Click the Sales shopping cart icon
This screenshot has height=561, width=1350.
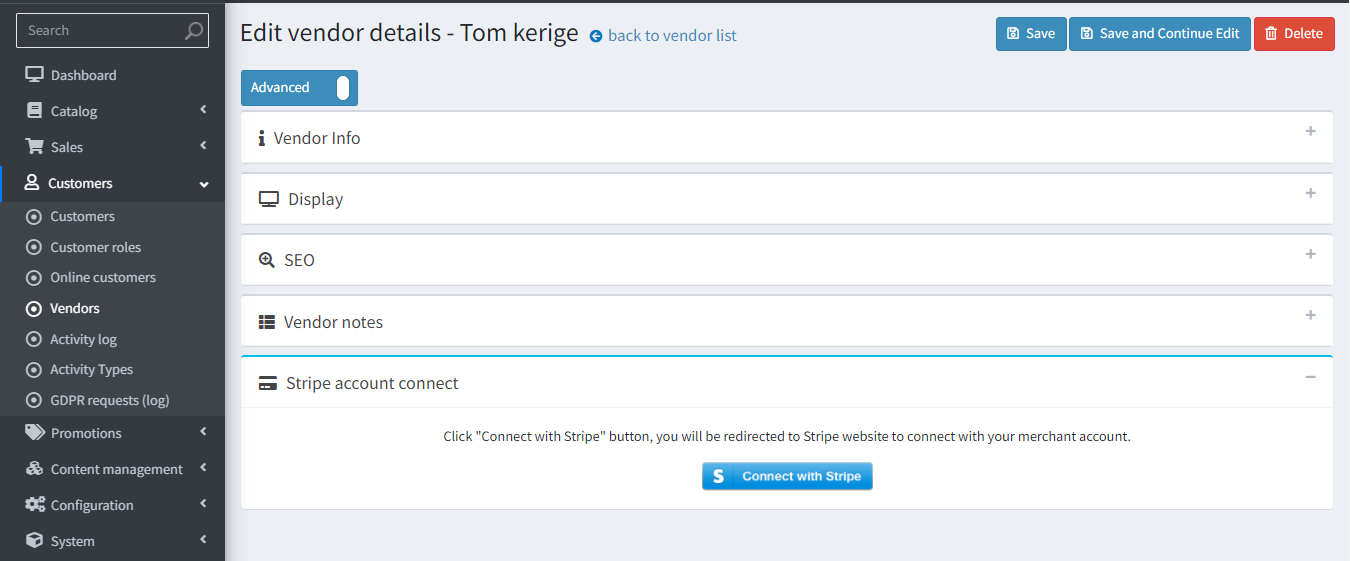click(35, 146)
